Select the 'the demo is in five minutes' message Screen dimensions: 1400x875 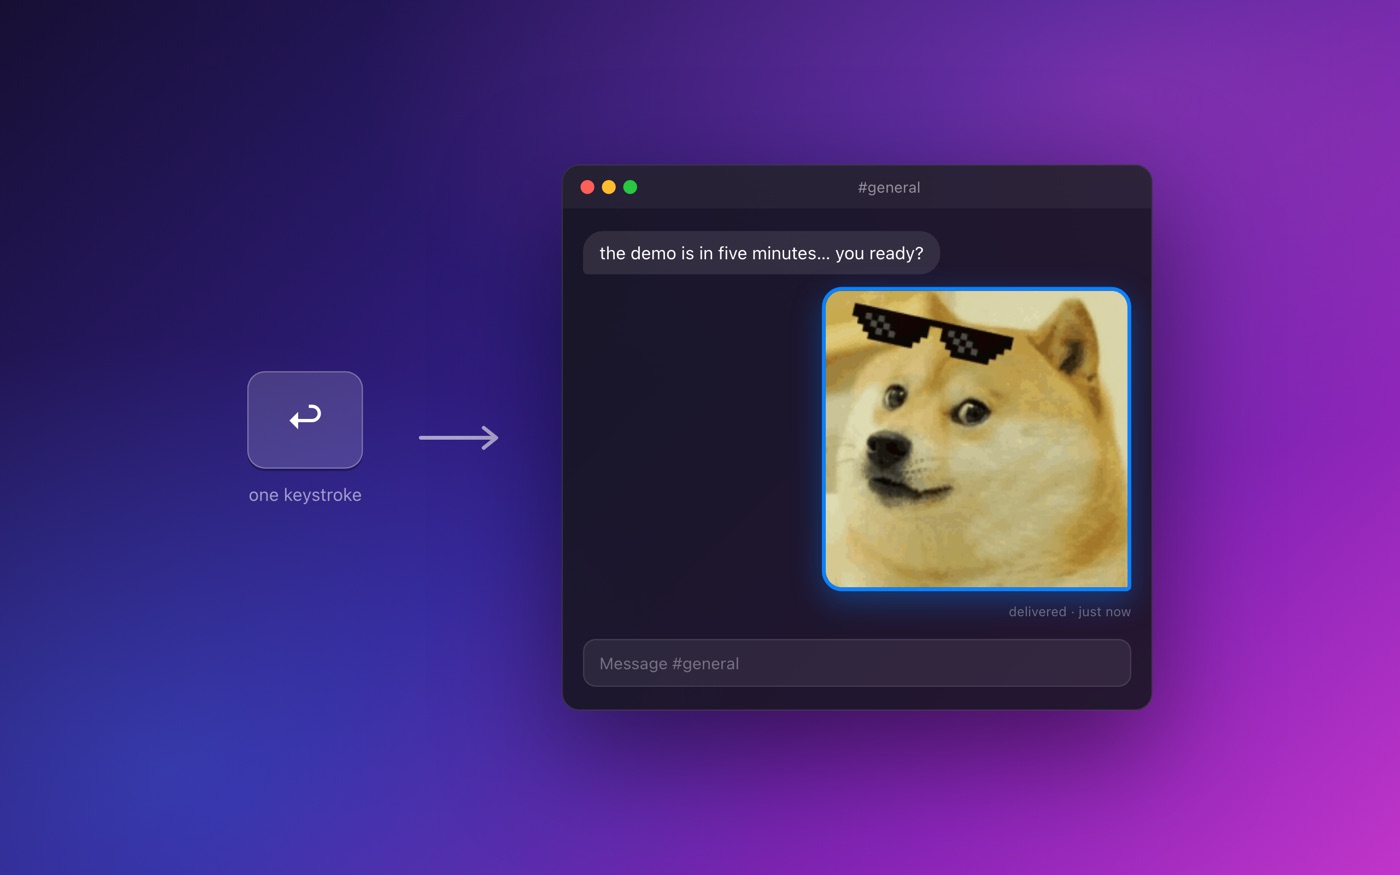pyautogui.click(x=761, y=253)
